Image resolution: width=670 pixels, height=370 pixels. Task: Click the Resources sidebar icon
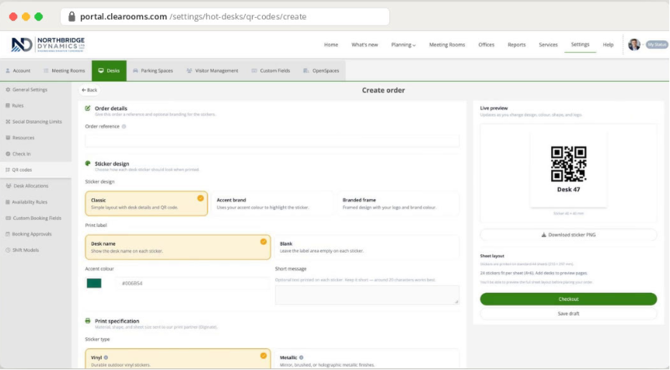click(x=8, y=138)
